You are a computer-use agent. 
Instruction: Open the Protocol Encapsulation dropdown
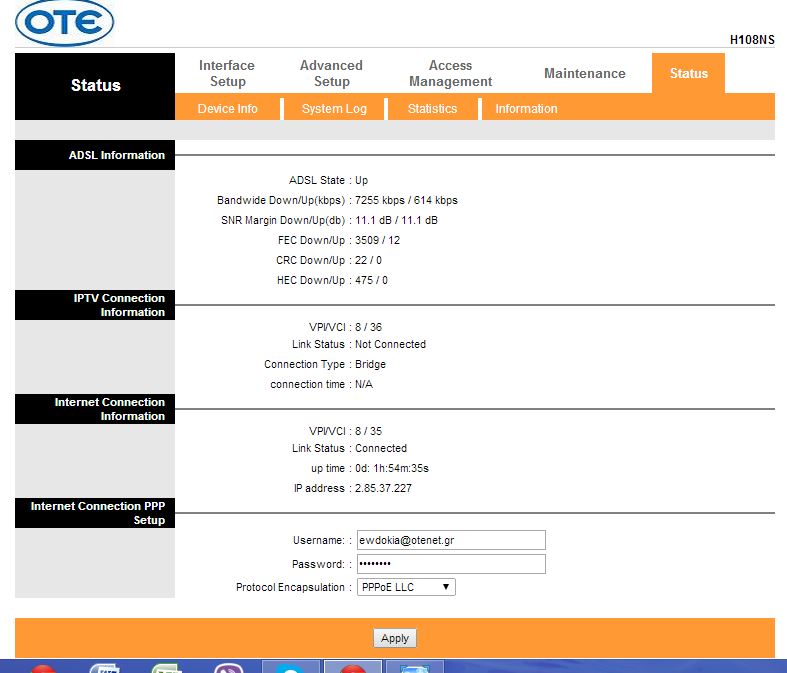click(406, 587)
